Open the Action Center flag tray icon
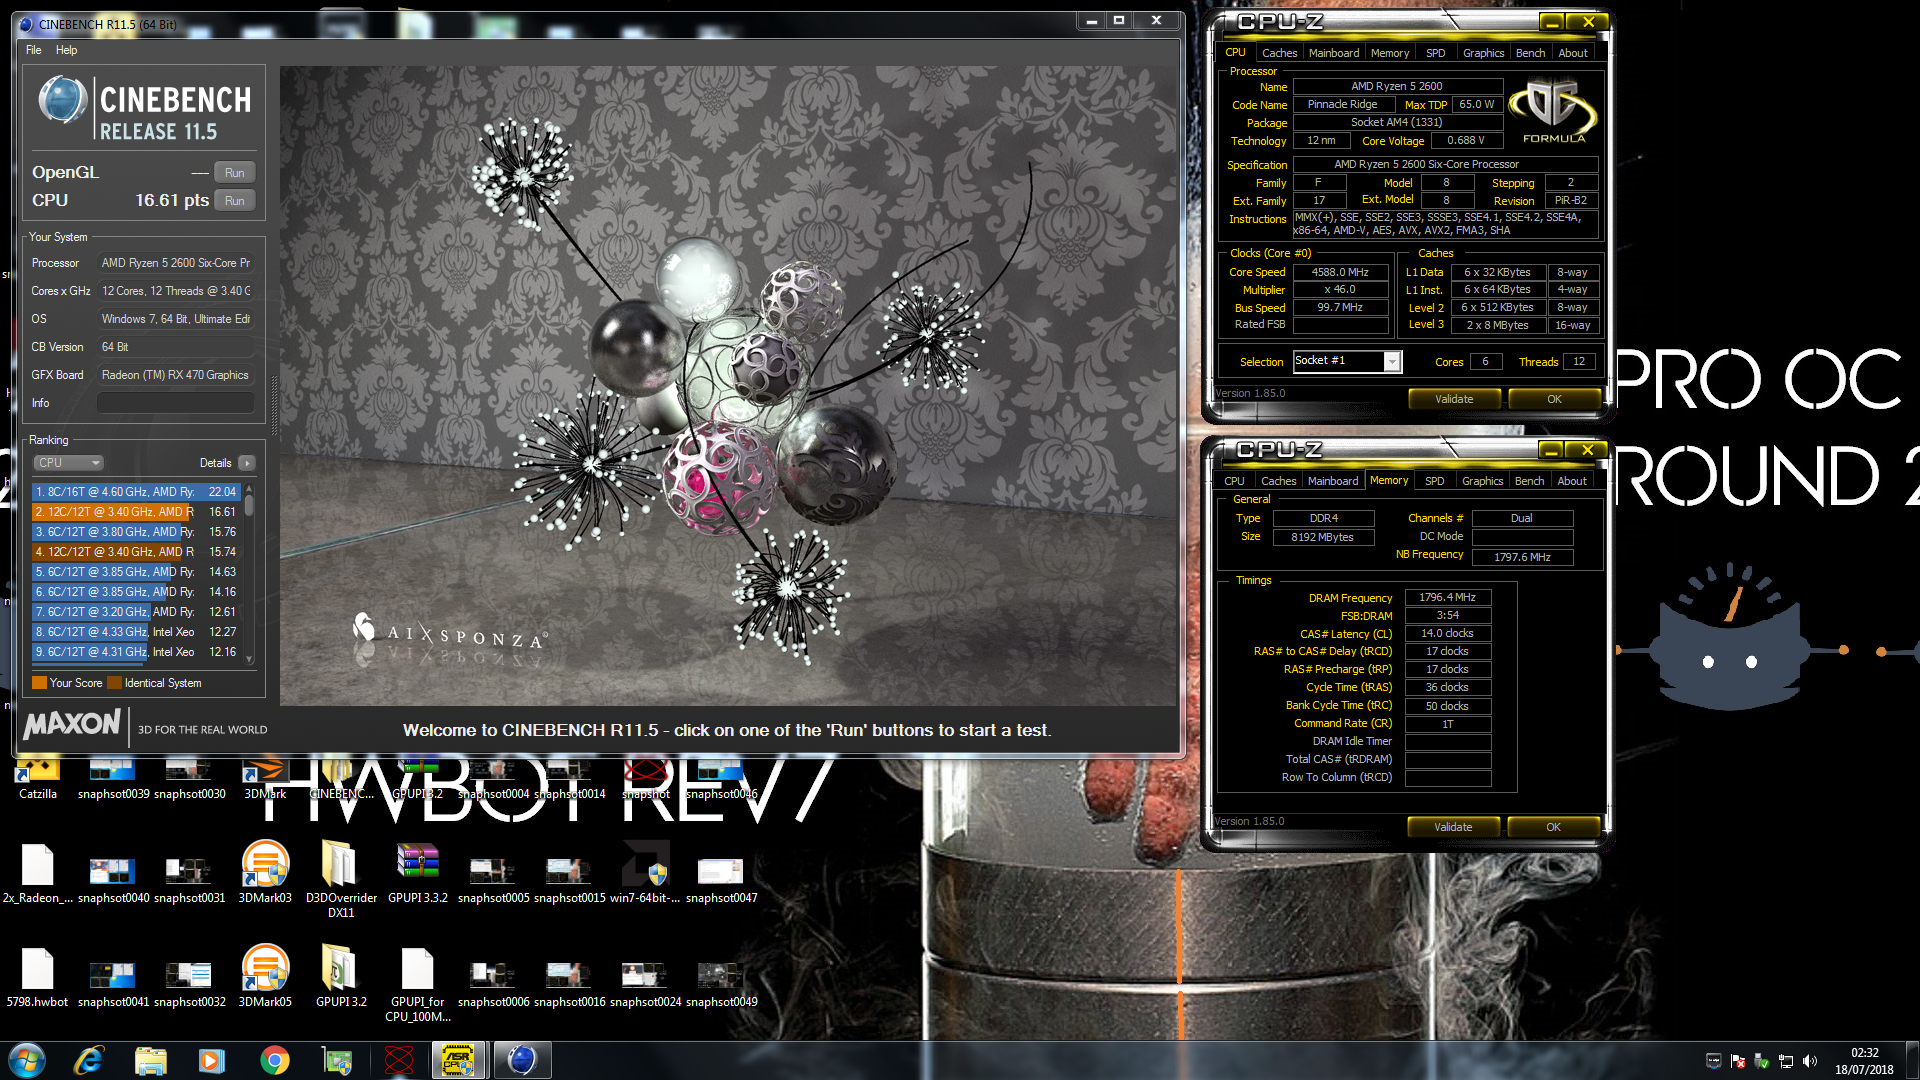Image resolution: width=1920 pixels, height=1080 pixels. click(1738, 1061)
